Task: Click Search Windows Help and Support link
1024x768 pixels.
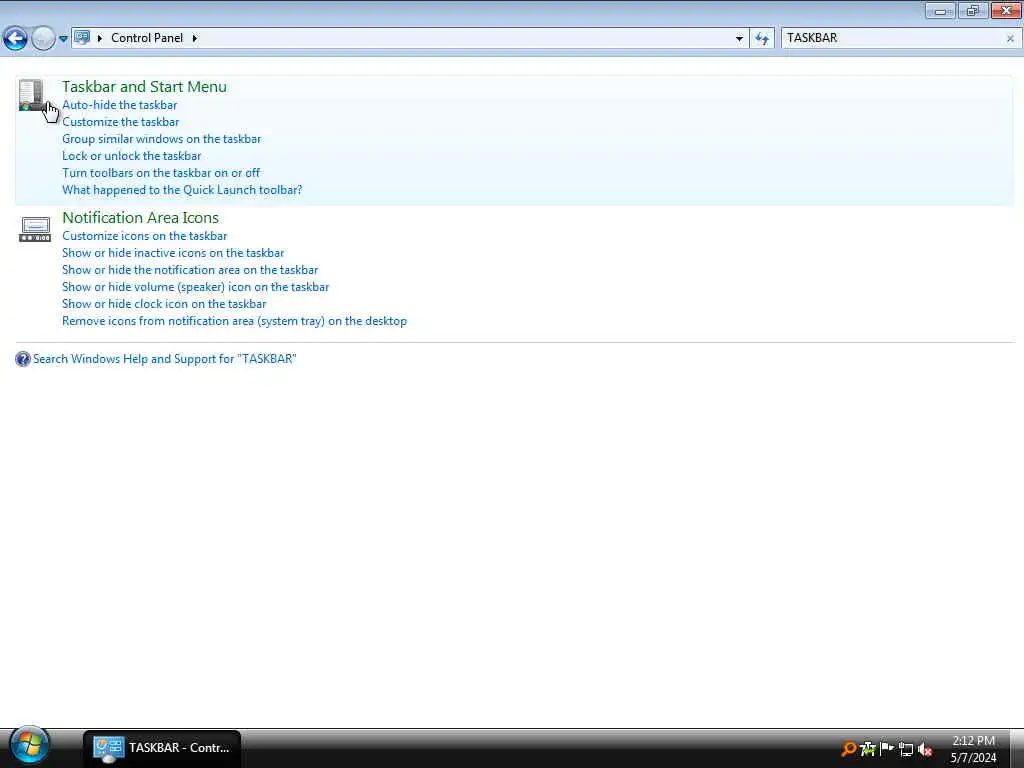Action: click(x=165, y=359)
